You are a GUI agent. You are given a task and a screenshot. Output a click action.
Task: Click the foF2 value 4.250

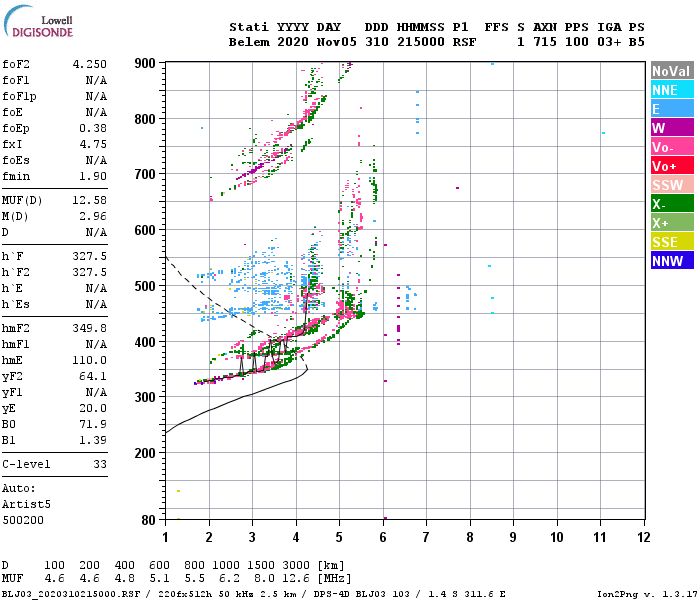(x=90, y=64)
